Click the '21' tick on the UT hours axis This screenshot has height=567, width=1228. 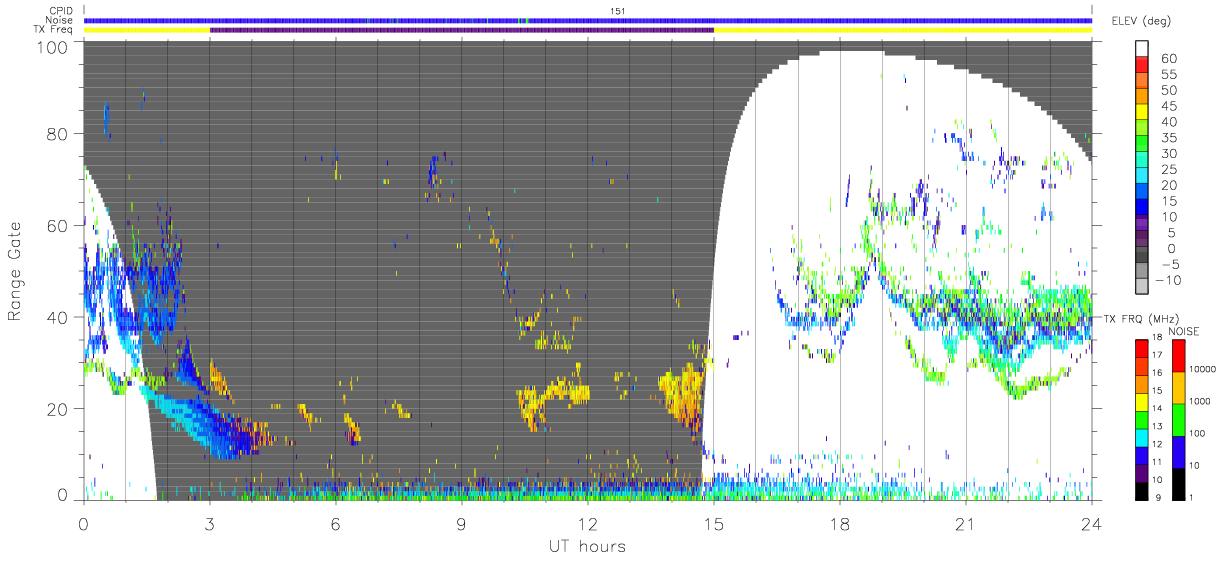(x=965, y=523)
